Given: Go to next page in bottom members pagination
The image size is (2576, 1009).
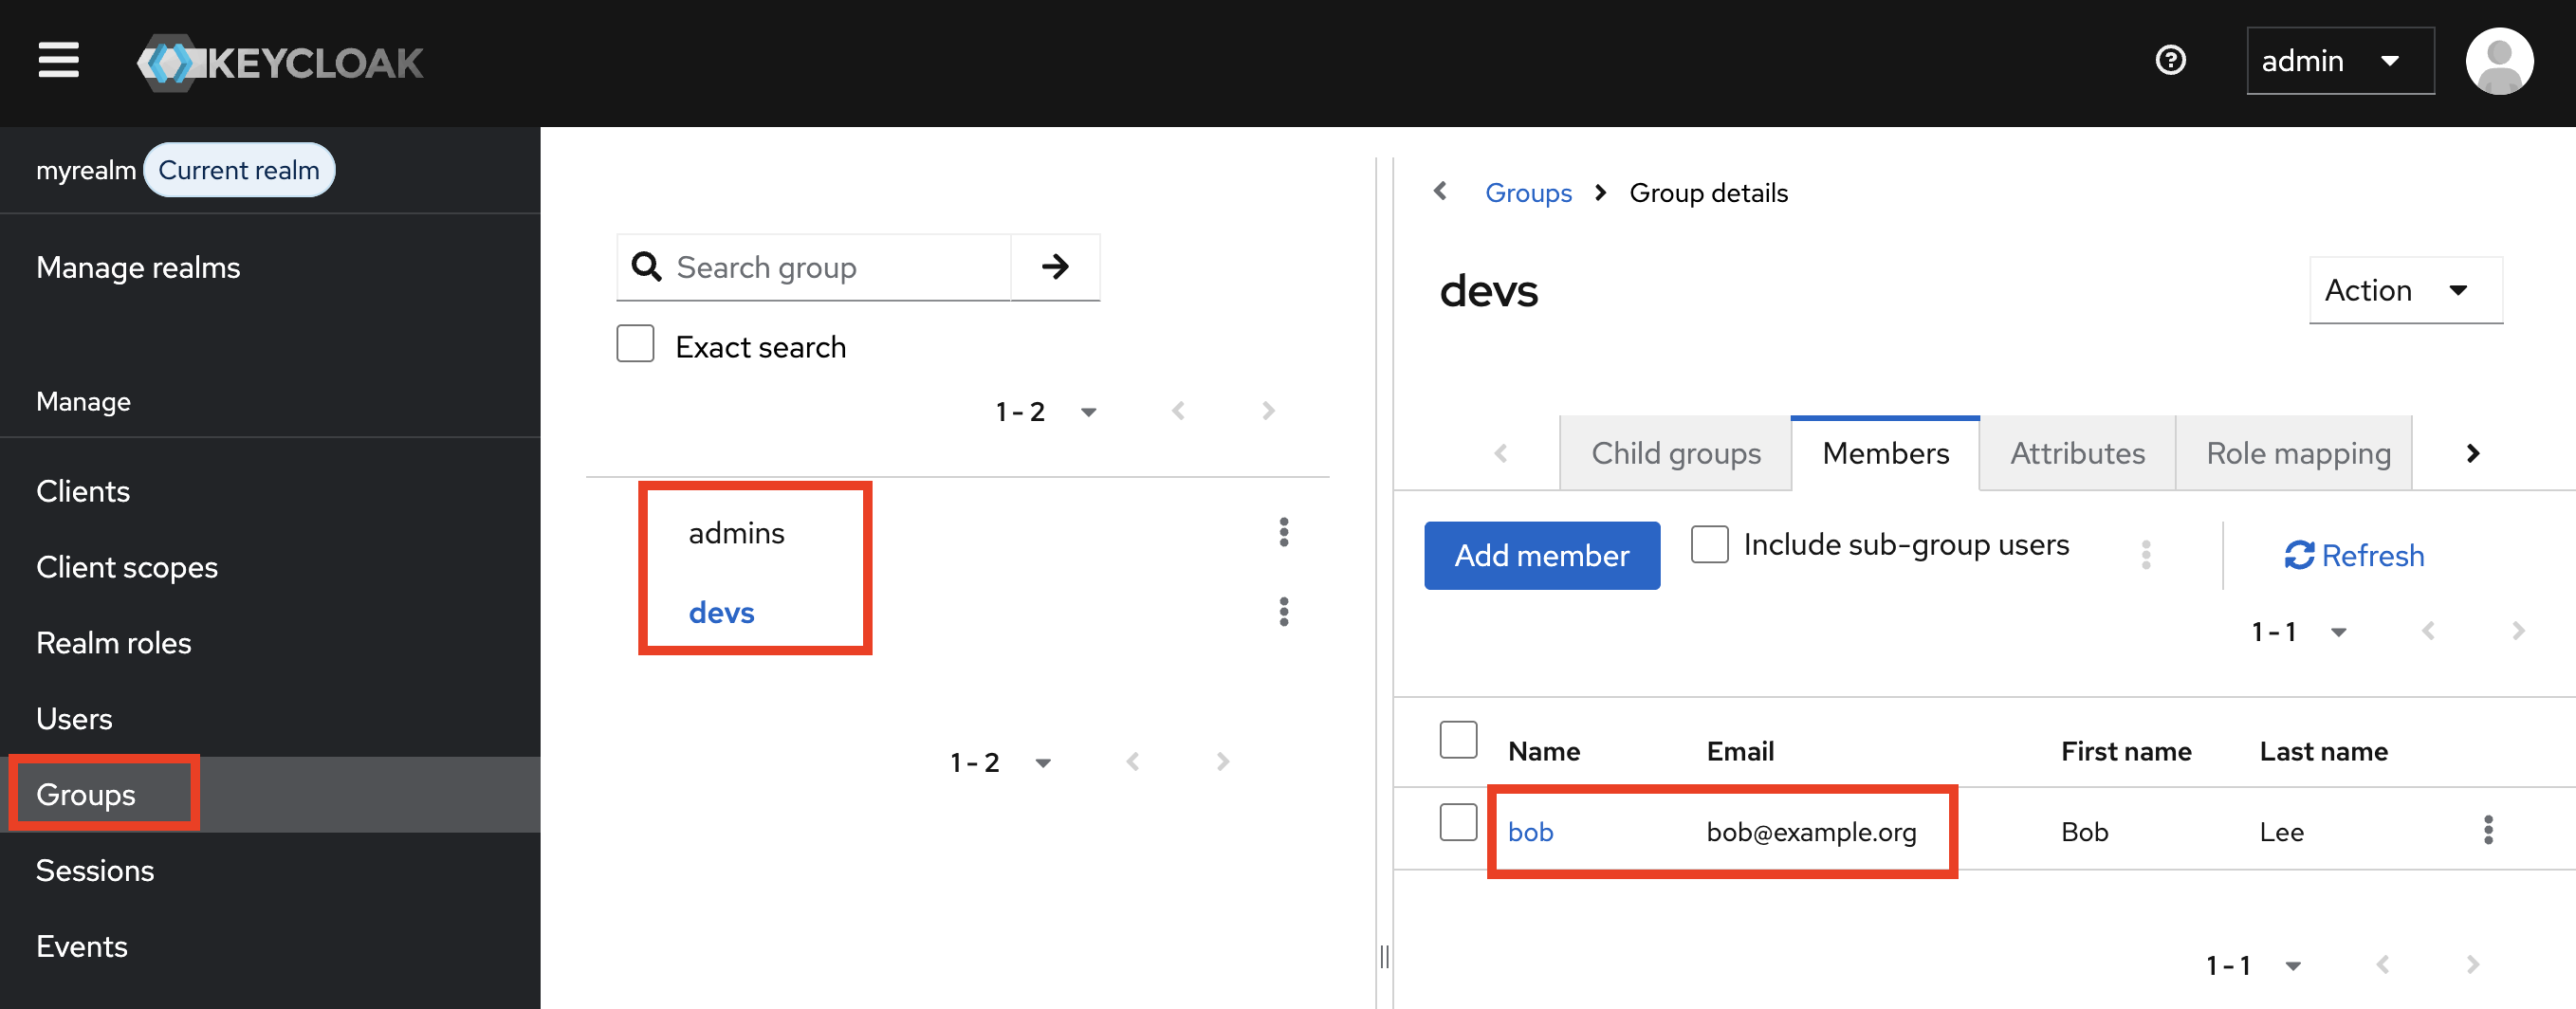Looking at the screenshot, I should point(2472,965).
